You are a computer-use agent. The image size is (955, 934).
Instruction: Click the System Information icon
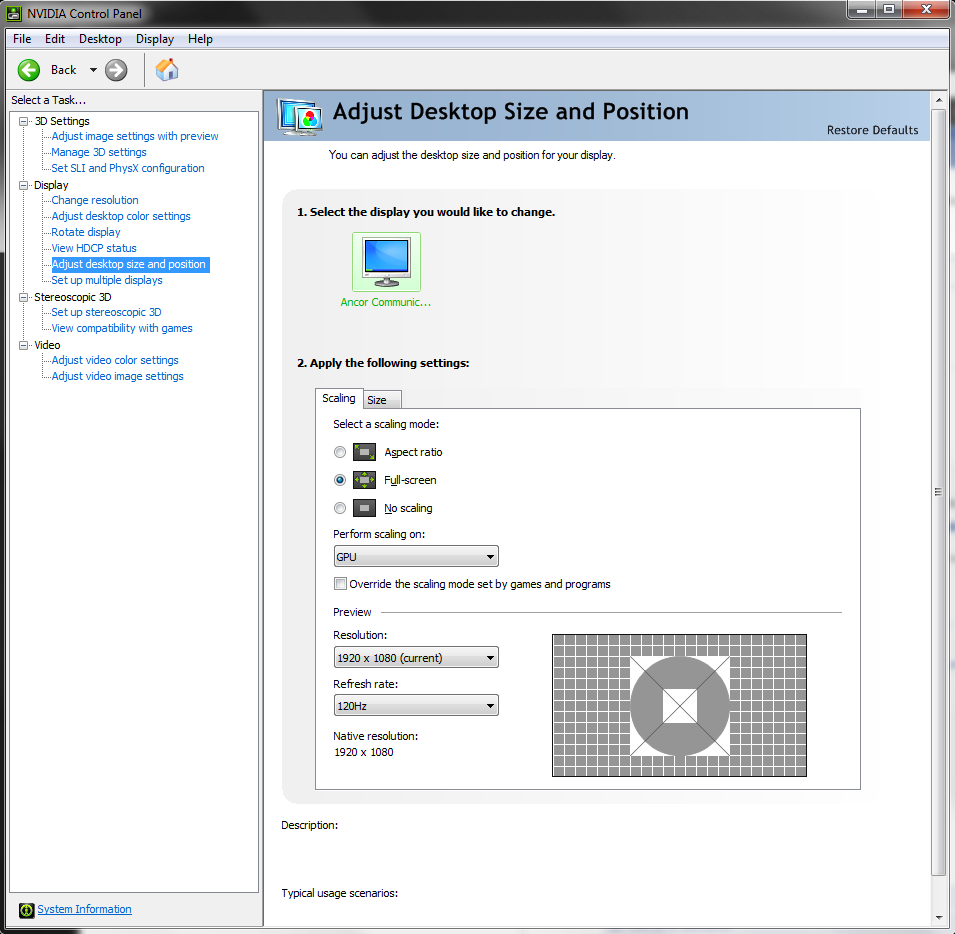[26, 910]
